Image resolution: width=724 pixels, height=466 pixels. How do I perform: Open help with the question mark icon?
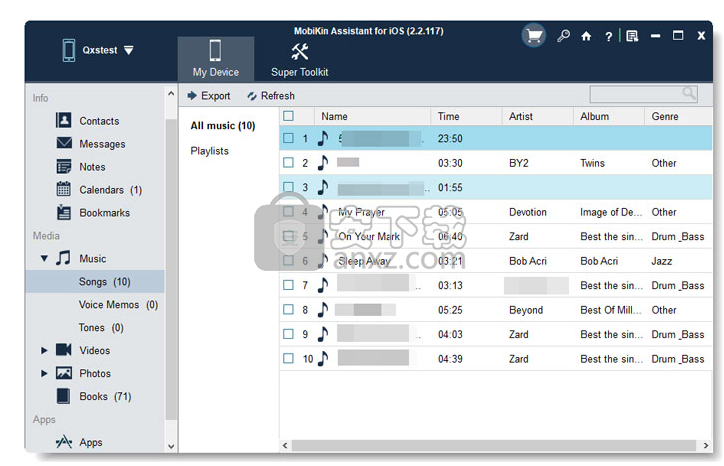coord(609,36)
